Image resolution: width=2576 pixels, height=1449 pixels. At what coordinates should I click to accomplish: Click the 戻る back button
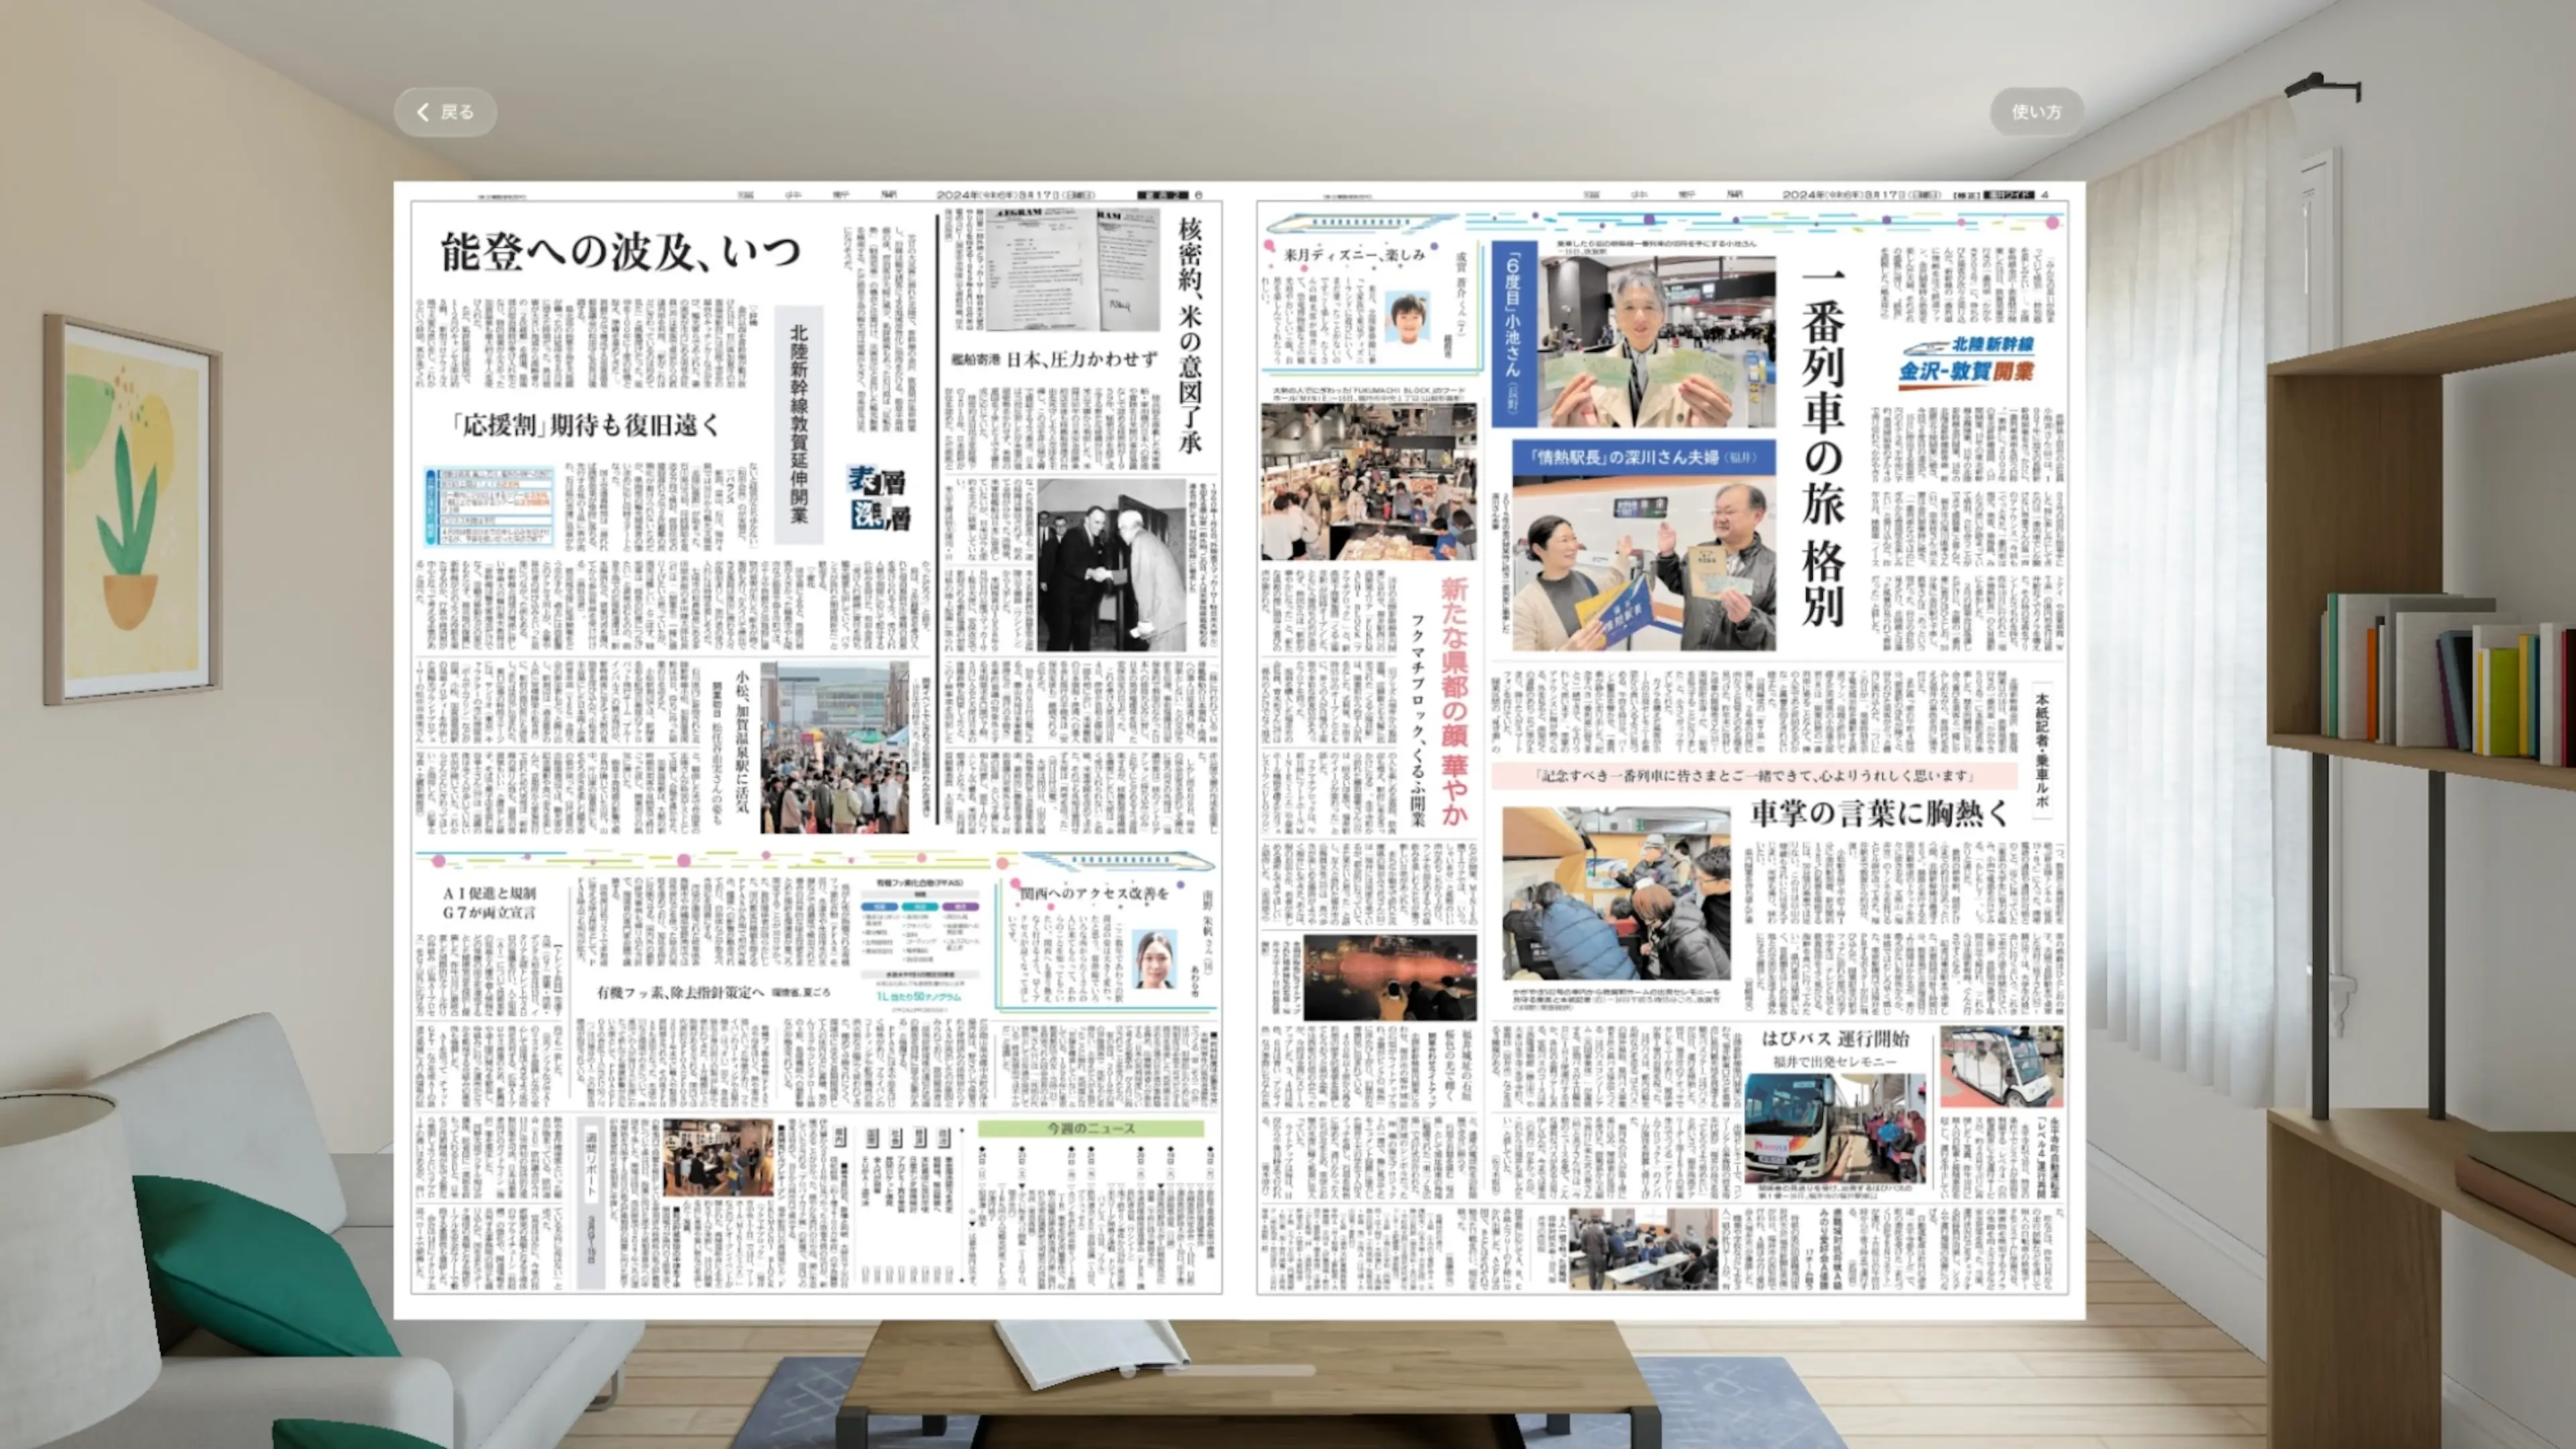coord(445,112)
